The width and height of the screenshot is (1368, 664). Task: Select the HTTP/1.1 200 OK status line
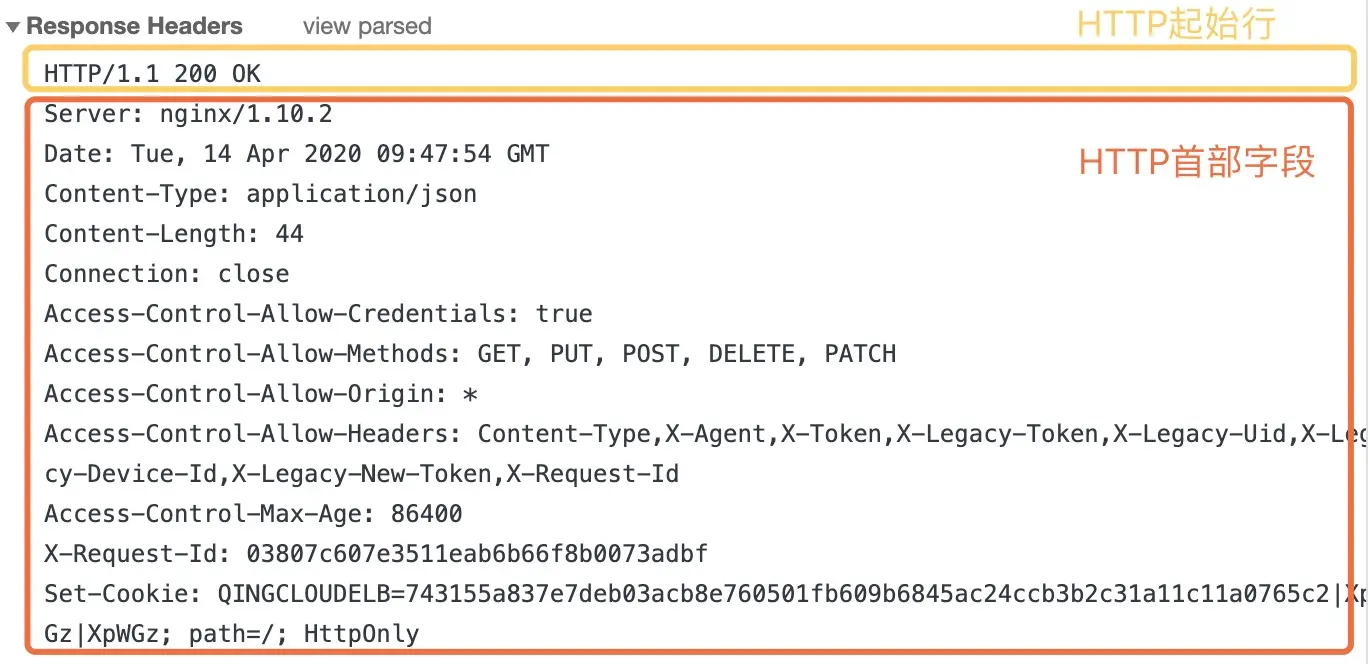[153, 73]
